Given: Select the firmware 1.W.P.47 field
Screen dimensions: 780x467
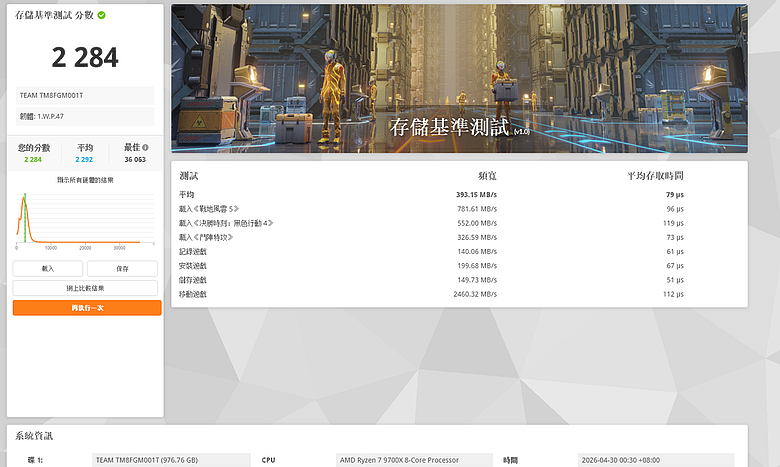Looking at the screenshot, I should coord(85,116).
